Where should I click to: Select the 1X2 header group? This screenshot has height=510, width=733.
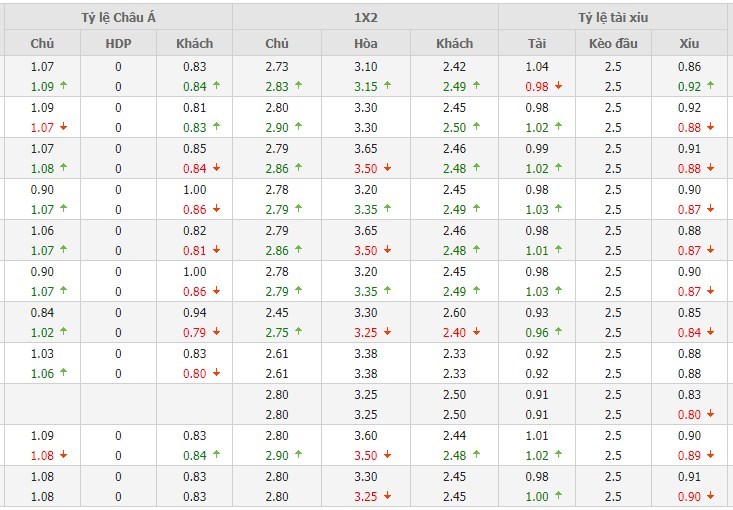pyautogui.click(x=366, y=17)
